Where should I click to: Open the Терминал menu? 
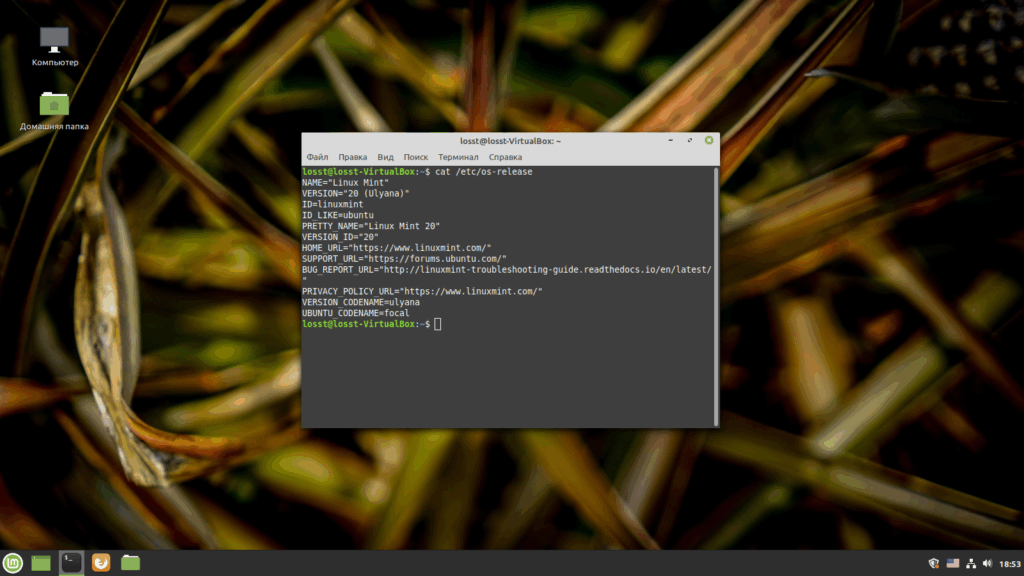tap(458, 157)
